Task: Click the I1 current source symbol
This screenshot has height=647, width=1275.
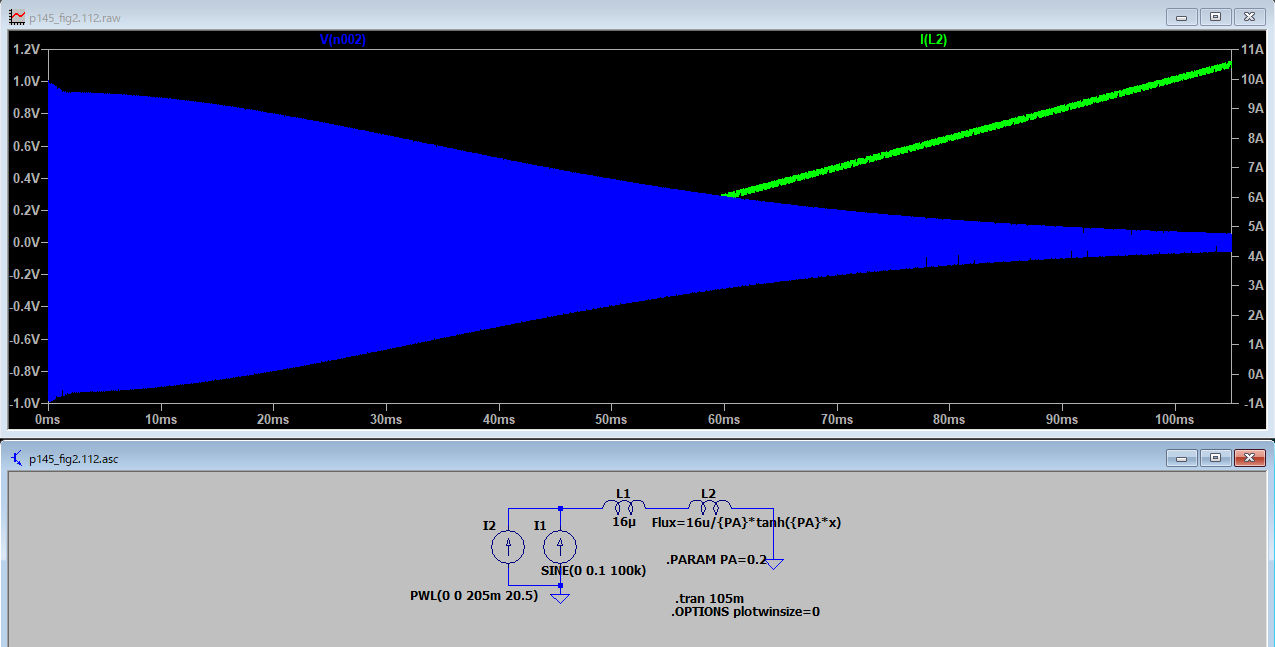Action: tap(560, 546)
